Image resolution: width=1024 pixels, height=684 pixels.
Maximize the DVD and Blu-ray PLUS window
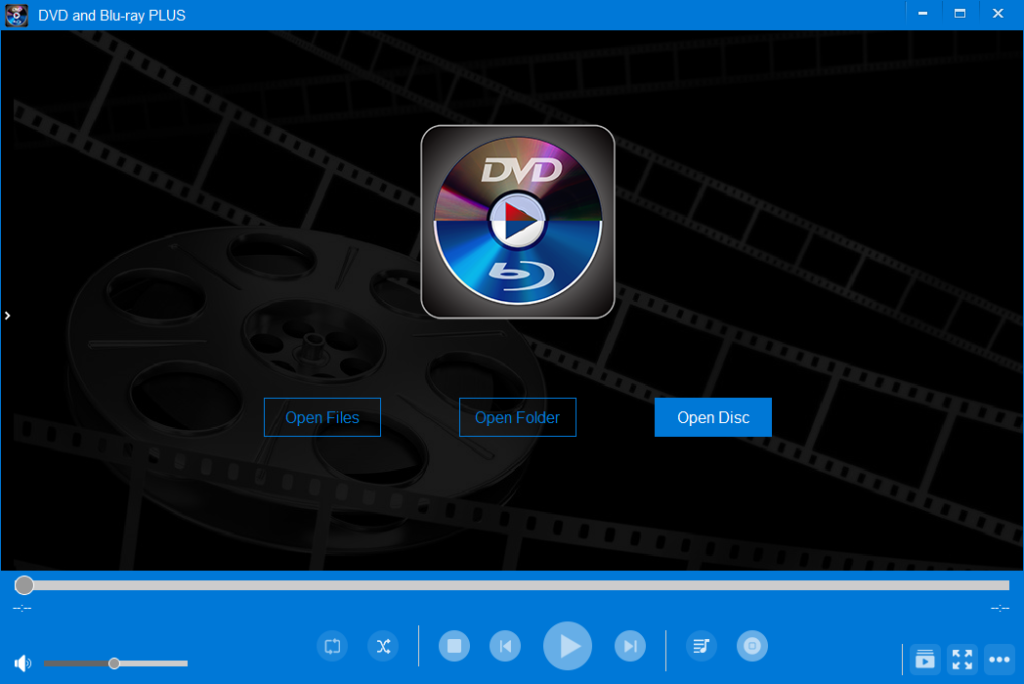[960, 14]
